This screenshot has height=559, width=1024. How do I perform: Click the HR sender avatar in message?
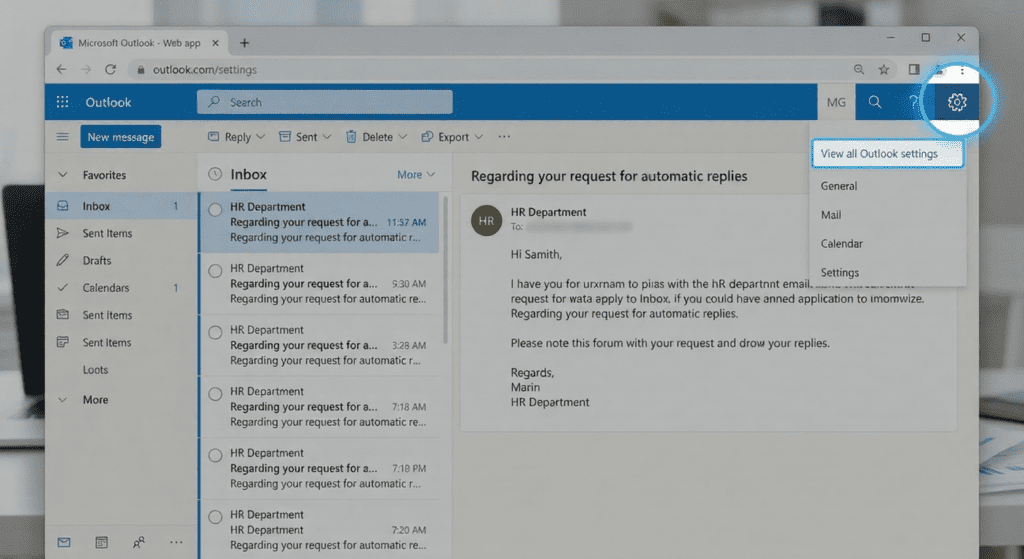click(487, 221)
